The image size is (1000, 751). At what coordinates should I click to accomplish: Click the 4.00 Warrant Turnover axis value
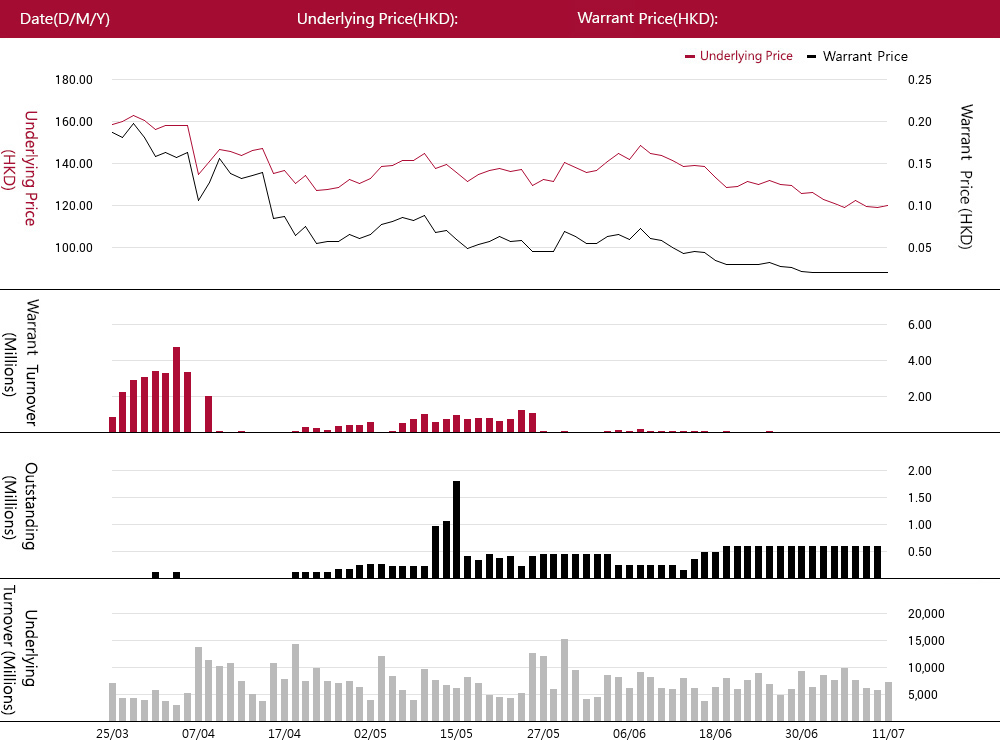point(920,361)
